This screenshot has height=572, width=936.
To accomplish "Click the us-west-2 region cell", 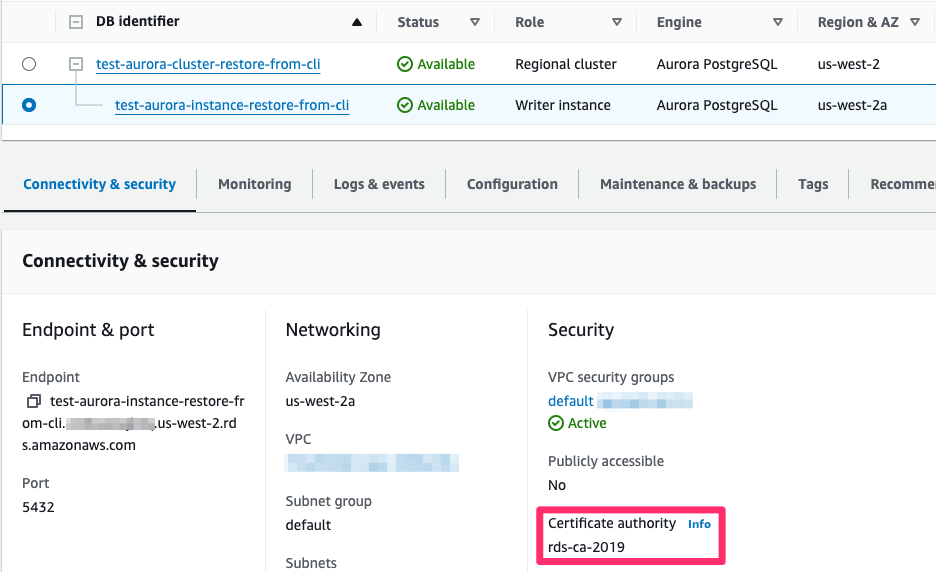I will 848,64.
